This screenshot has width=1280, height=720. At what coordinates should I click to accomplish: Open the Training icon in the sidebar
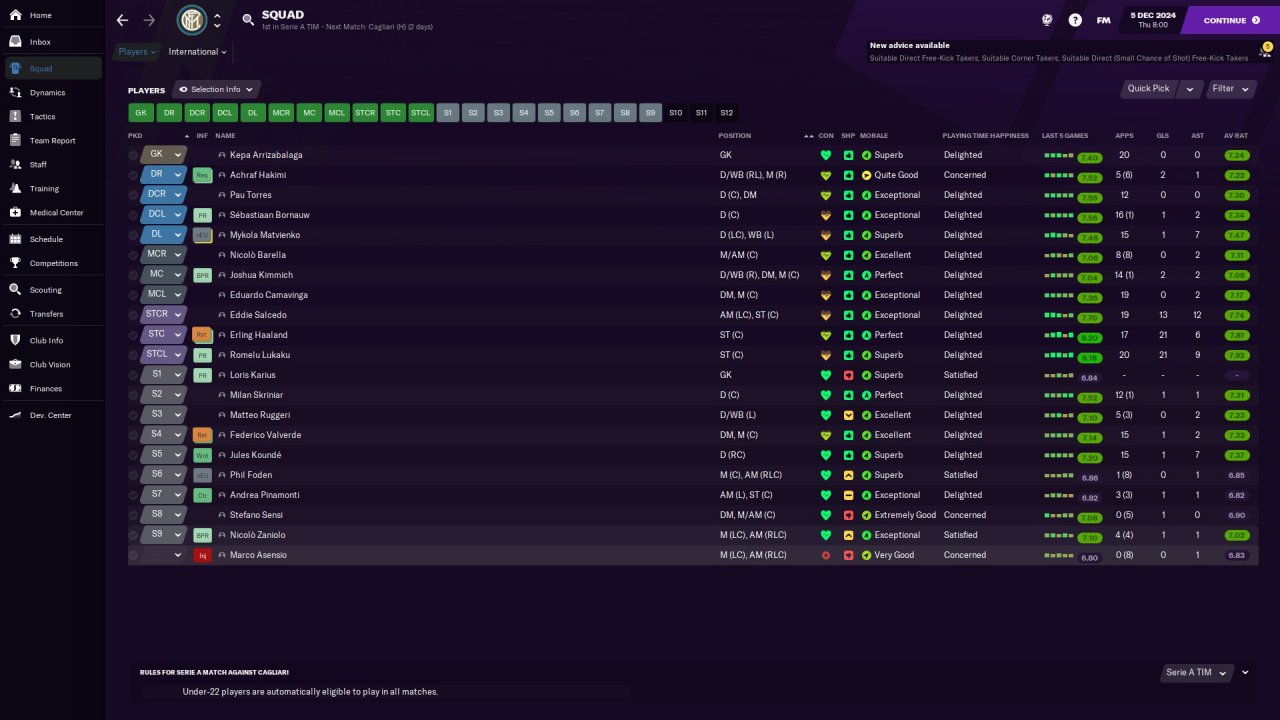pyautogui.click(x=15, y=188)
